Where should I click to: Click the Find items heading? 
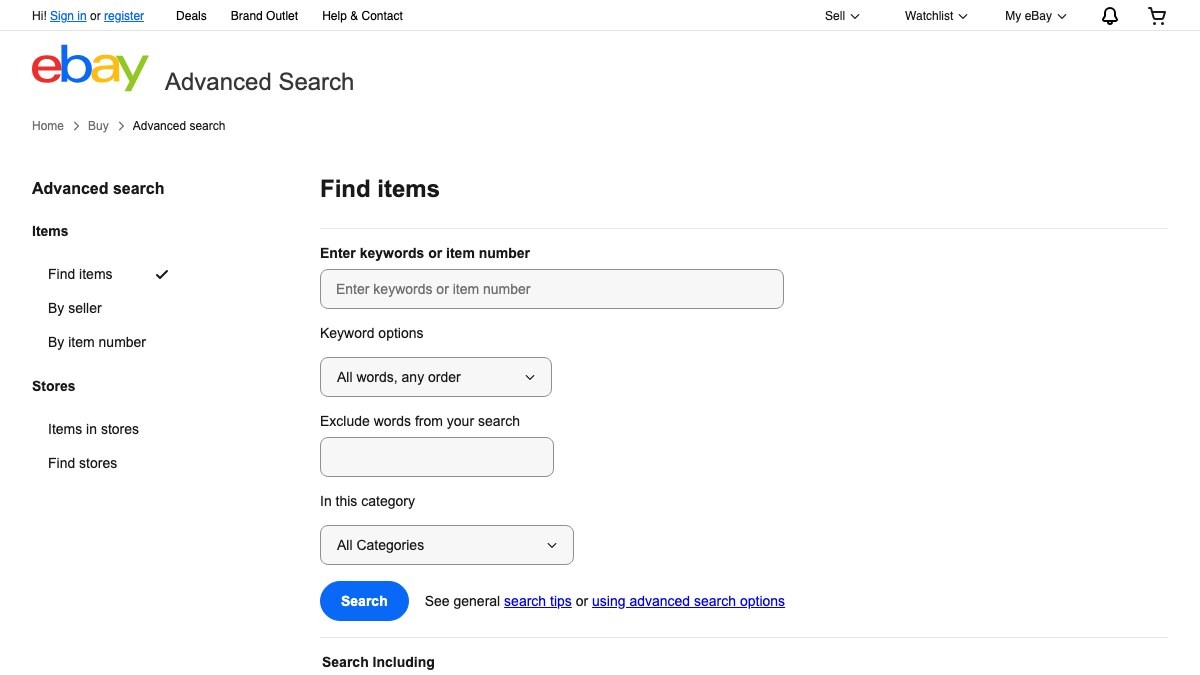[x=380, y=189]
